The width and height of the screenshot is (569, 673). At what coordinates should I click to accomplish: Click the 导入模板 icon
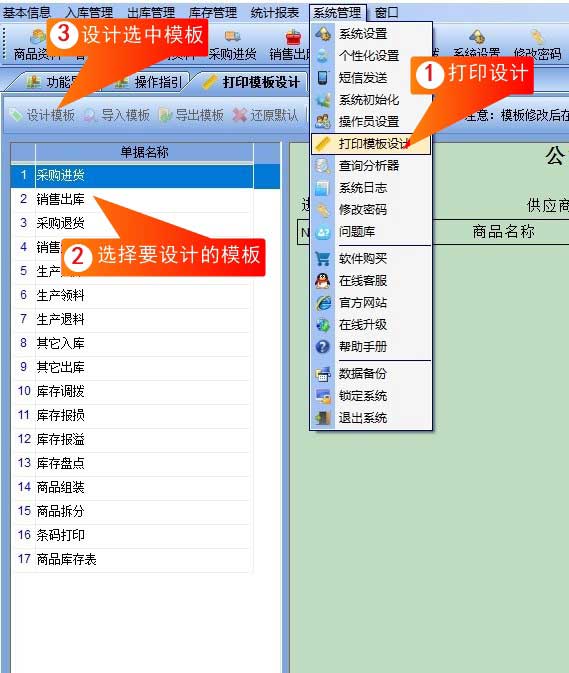pyautogui.click(x=90, y=115)
